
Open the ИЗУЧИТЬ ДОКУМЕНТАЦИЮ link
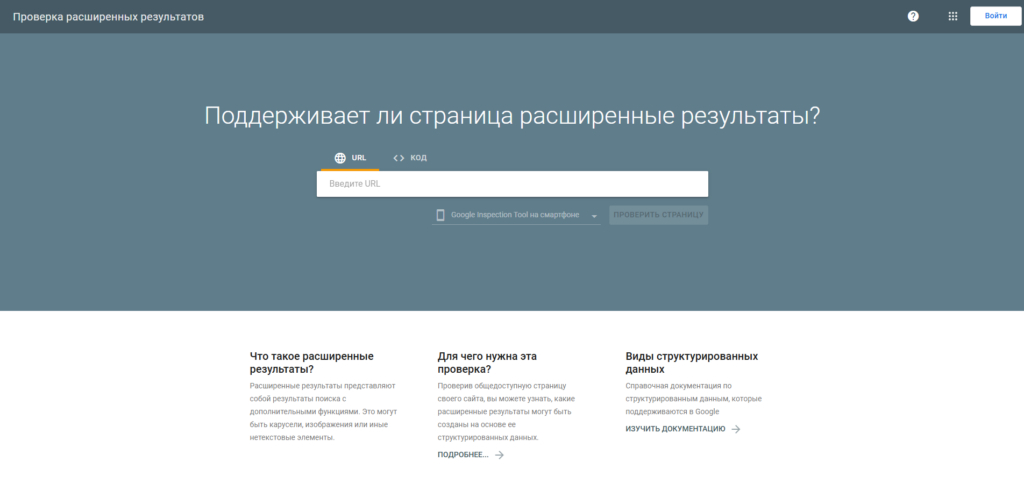[675, 429]
